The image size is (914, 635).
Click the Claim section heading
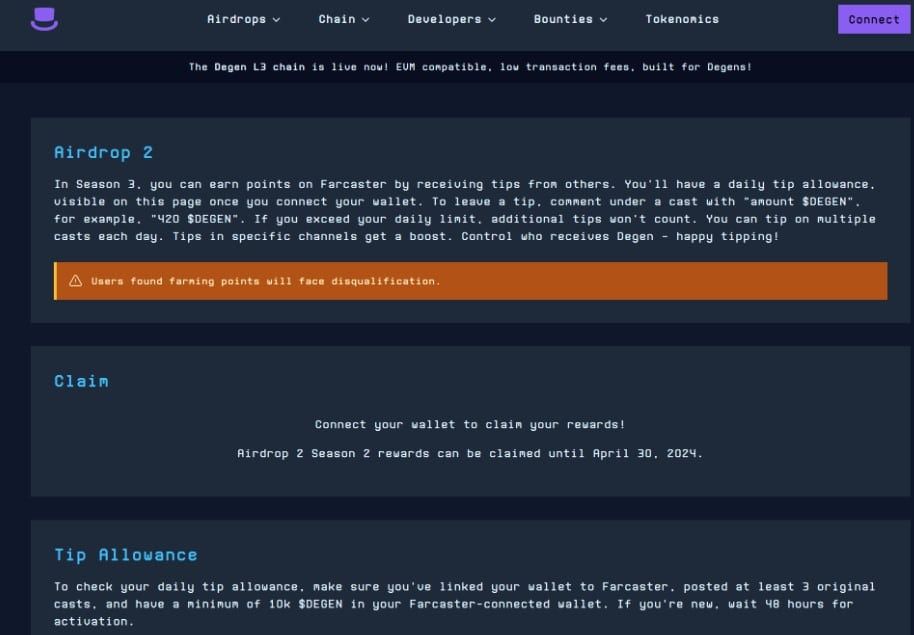81,381
